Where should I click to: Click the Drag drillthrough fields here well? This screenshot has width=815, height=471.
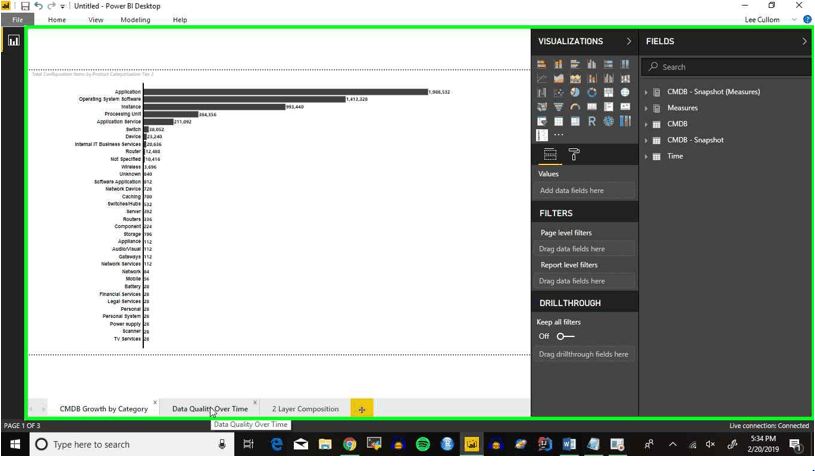(x=584, y=354)
